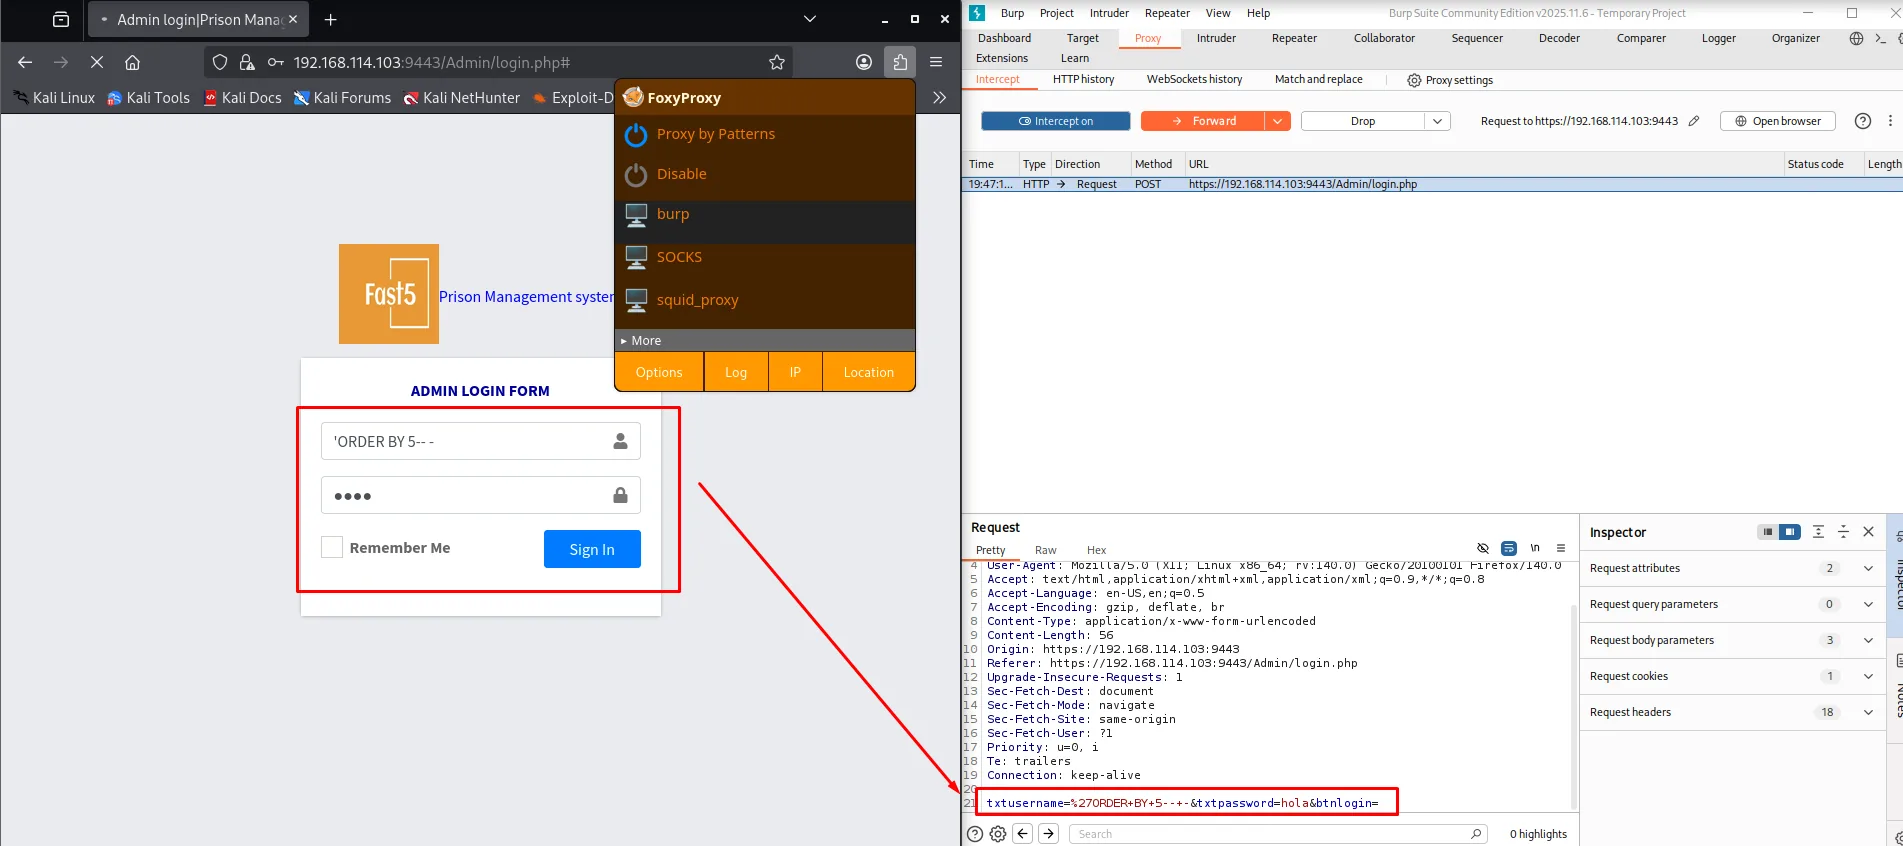Forward the intercepted request

[x=1203, y=121]
